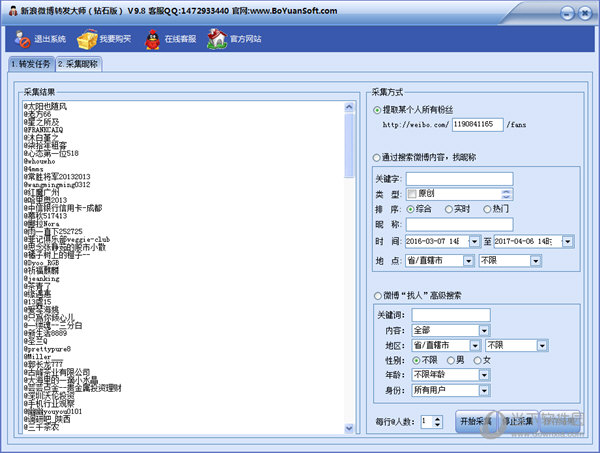Image resolution: width=600 pixels, height=453 pixels.
Task: Open 我要购买 shopping basket icon
Action: click(x=87, y=39)
